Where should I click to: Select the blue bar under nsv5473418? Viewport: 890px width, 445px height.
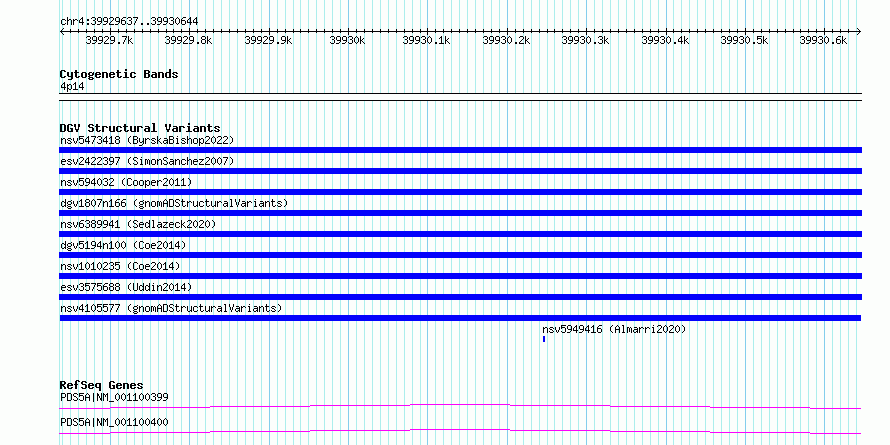pos(461,150)
